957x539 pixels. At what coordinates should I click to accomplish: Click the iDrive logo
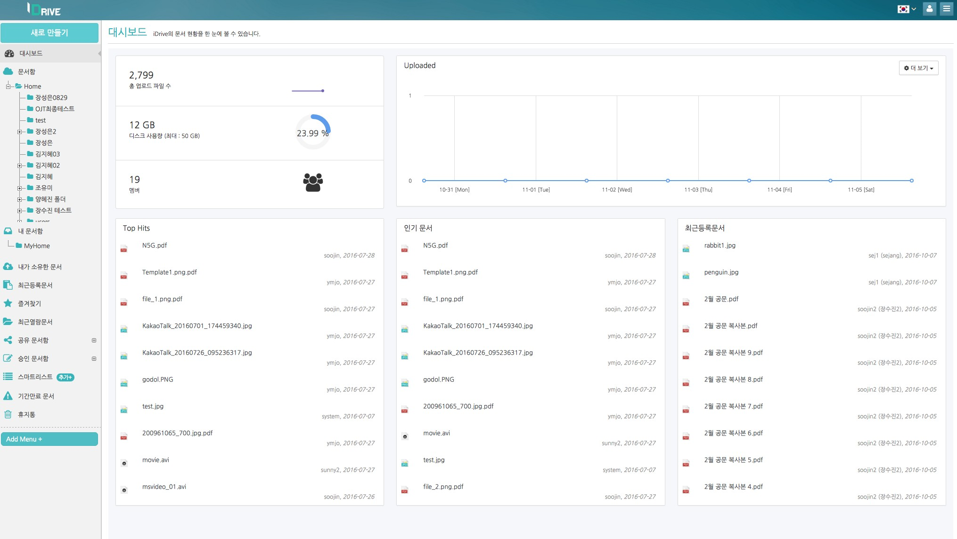tap(44, 10)
